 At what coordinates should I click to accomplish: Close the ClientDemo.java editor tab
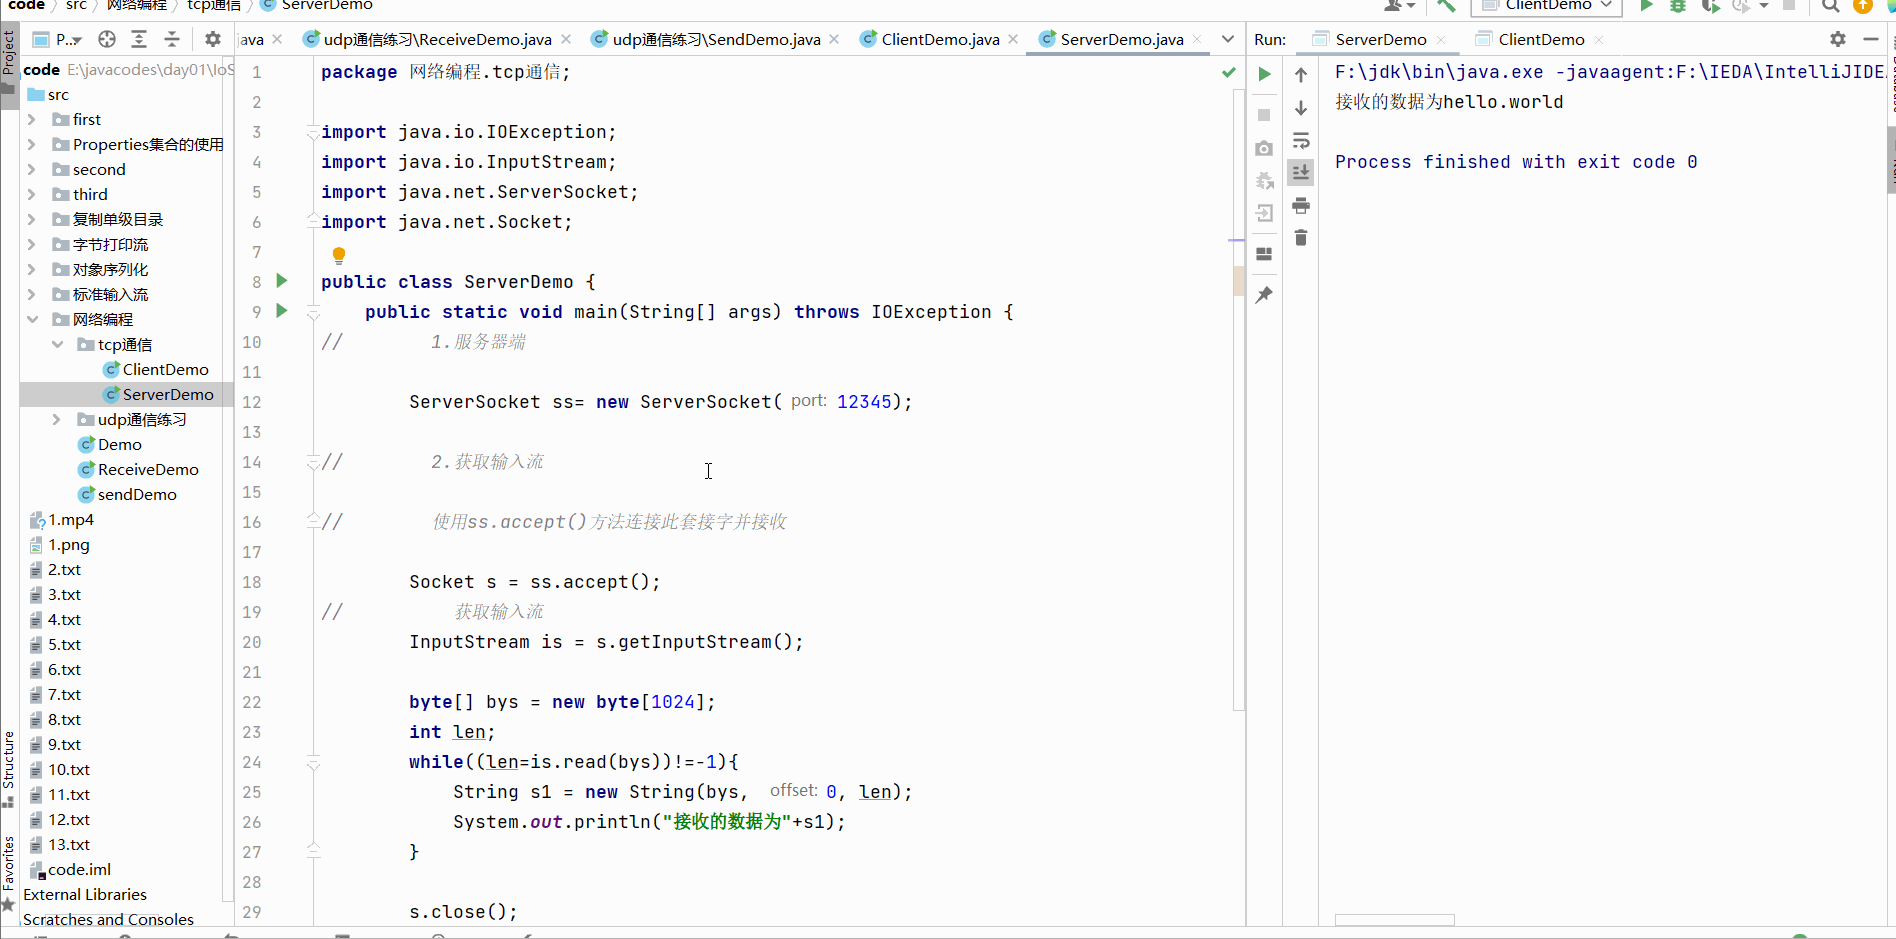click(x=1013, y=39)
